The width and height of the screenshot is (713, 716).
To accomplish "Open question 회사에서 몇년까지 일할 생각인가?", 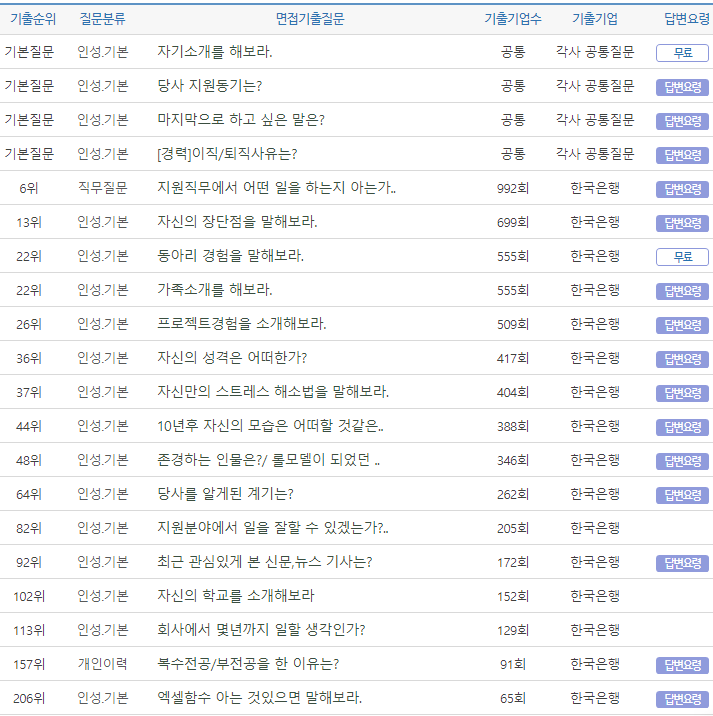I will coord(261,630).
